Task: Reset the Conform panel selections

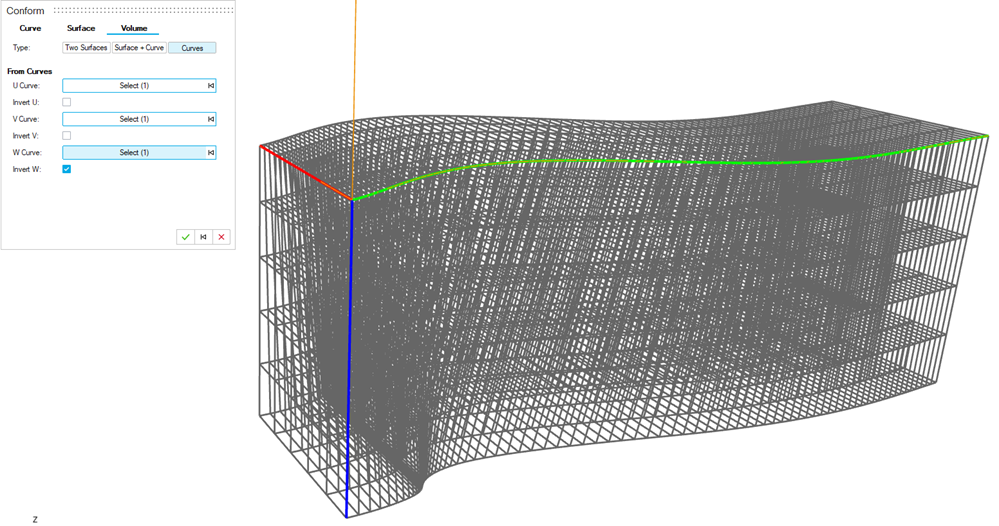Action: tap(203, 237)
